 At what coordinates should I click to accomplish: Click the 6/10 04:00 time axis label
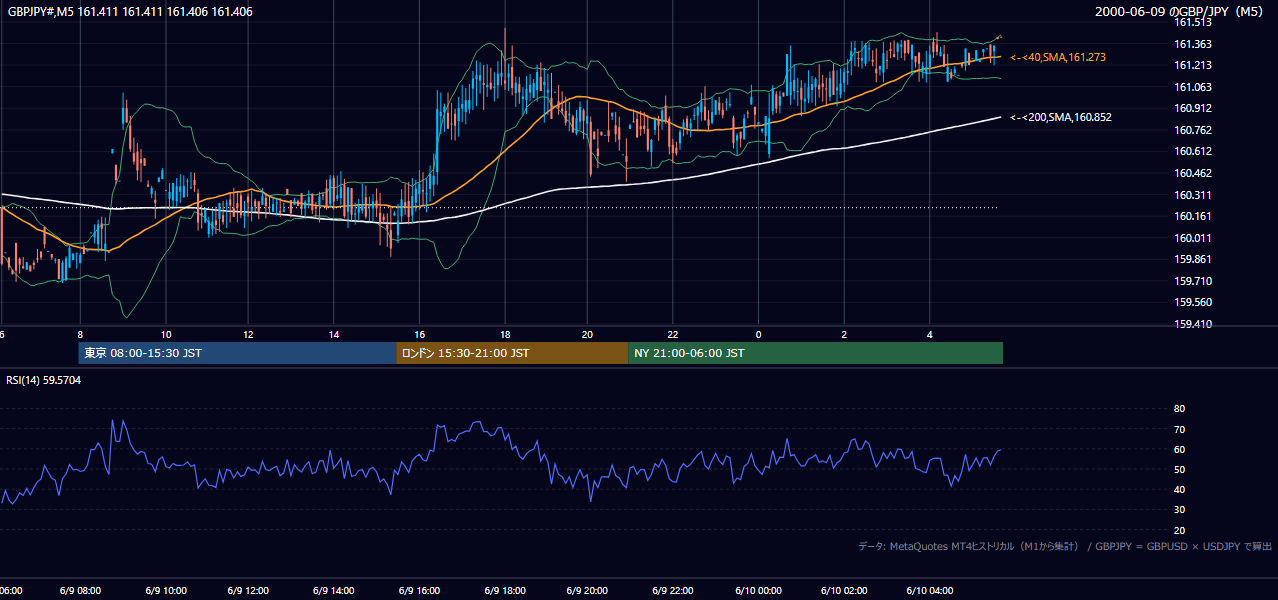[929, 591]
